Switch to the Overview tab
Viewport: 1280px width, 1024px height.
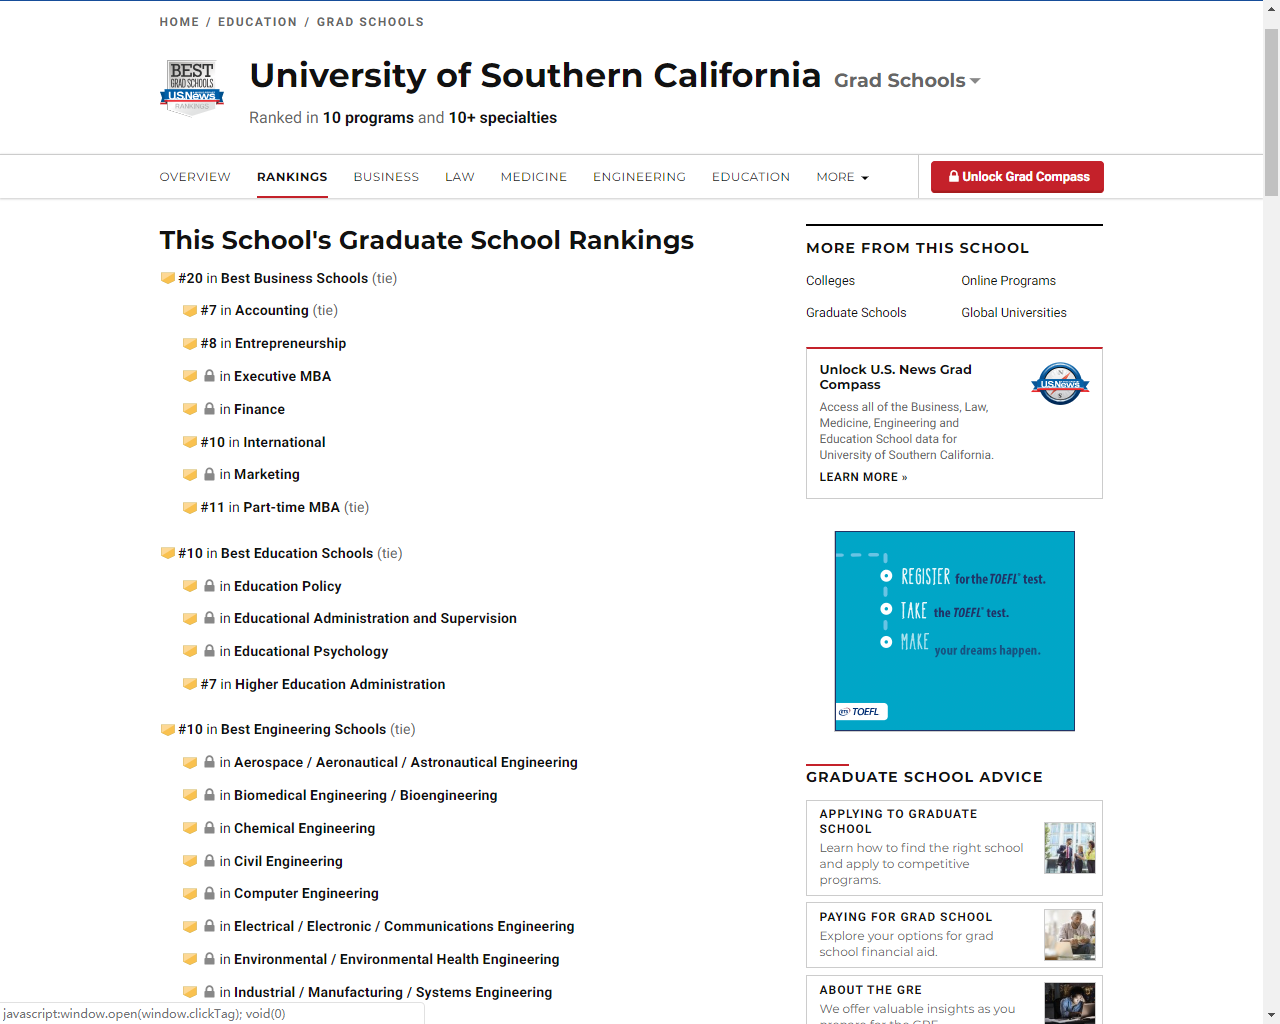tap(195, 177)
